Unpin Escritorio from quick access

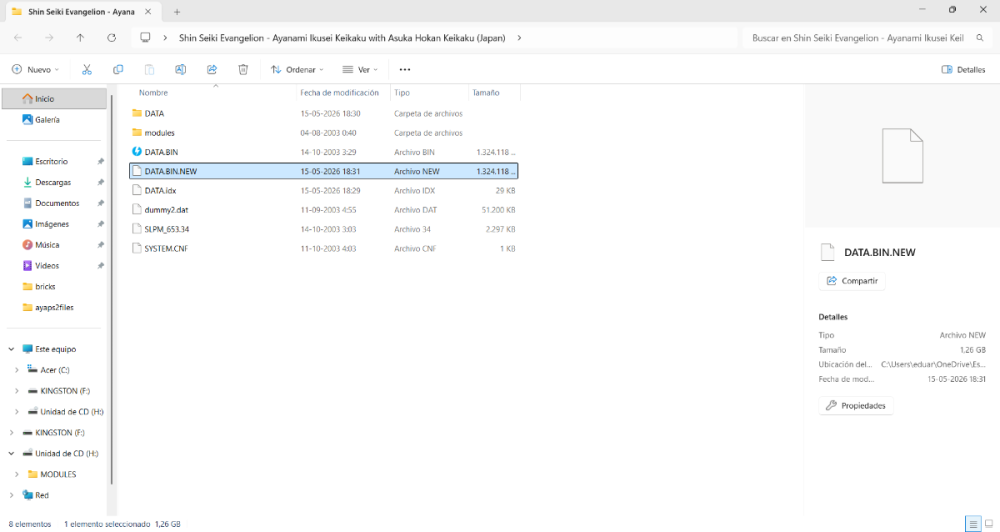point(101,161)
